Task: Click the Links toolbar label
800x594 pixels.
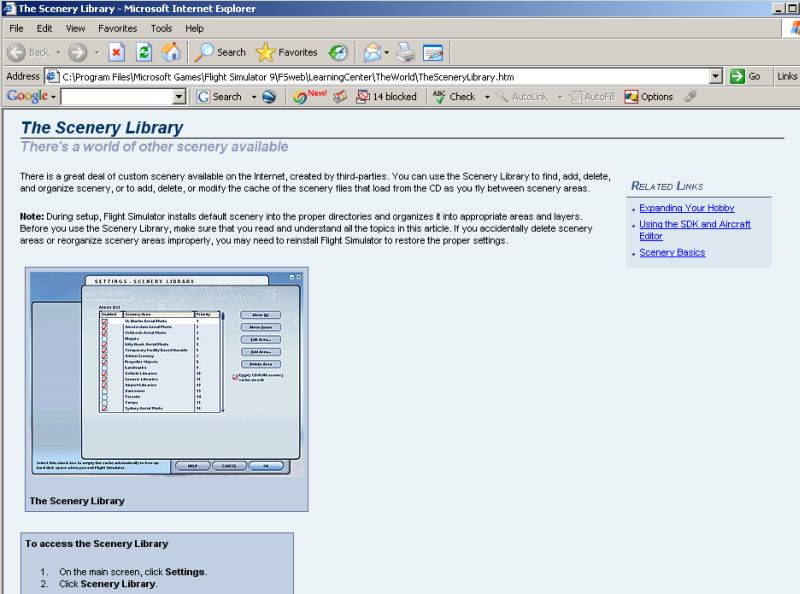Action: (787, 77)
